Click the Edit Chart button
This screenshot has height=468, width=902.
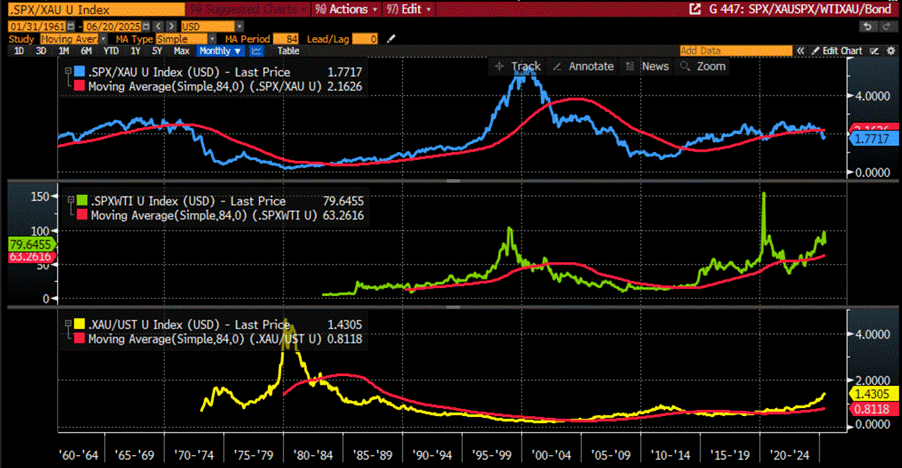(837, 51)
